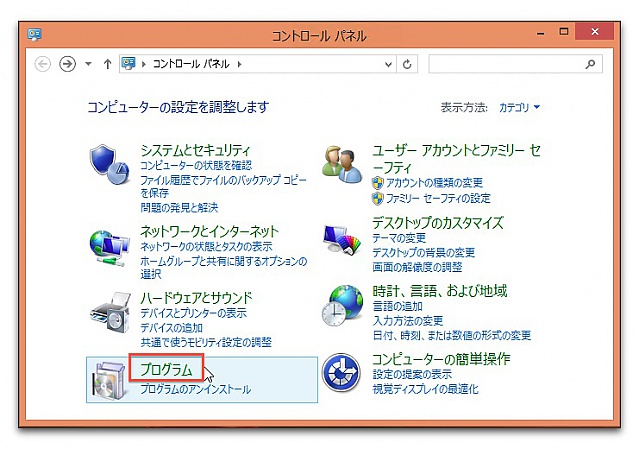Open ファミリー セーフティの設定 link
639x449 pixels.
point(438,198)
